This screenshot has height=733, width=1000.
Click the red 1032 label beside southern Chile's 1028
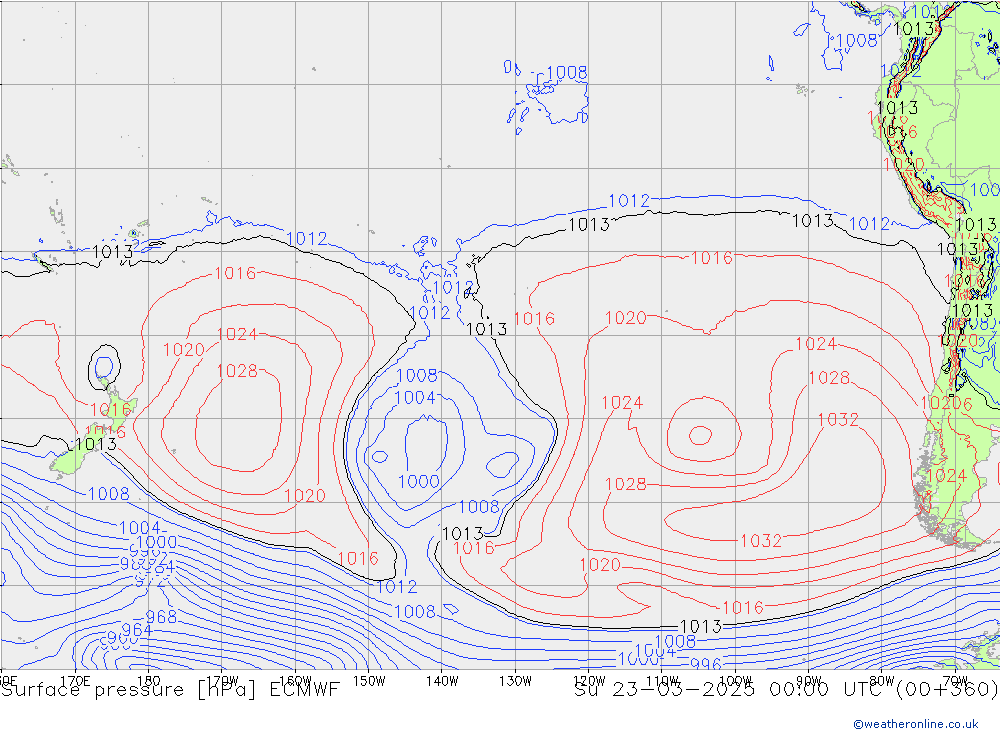pos(838,420)
